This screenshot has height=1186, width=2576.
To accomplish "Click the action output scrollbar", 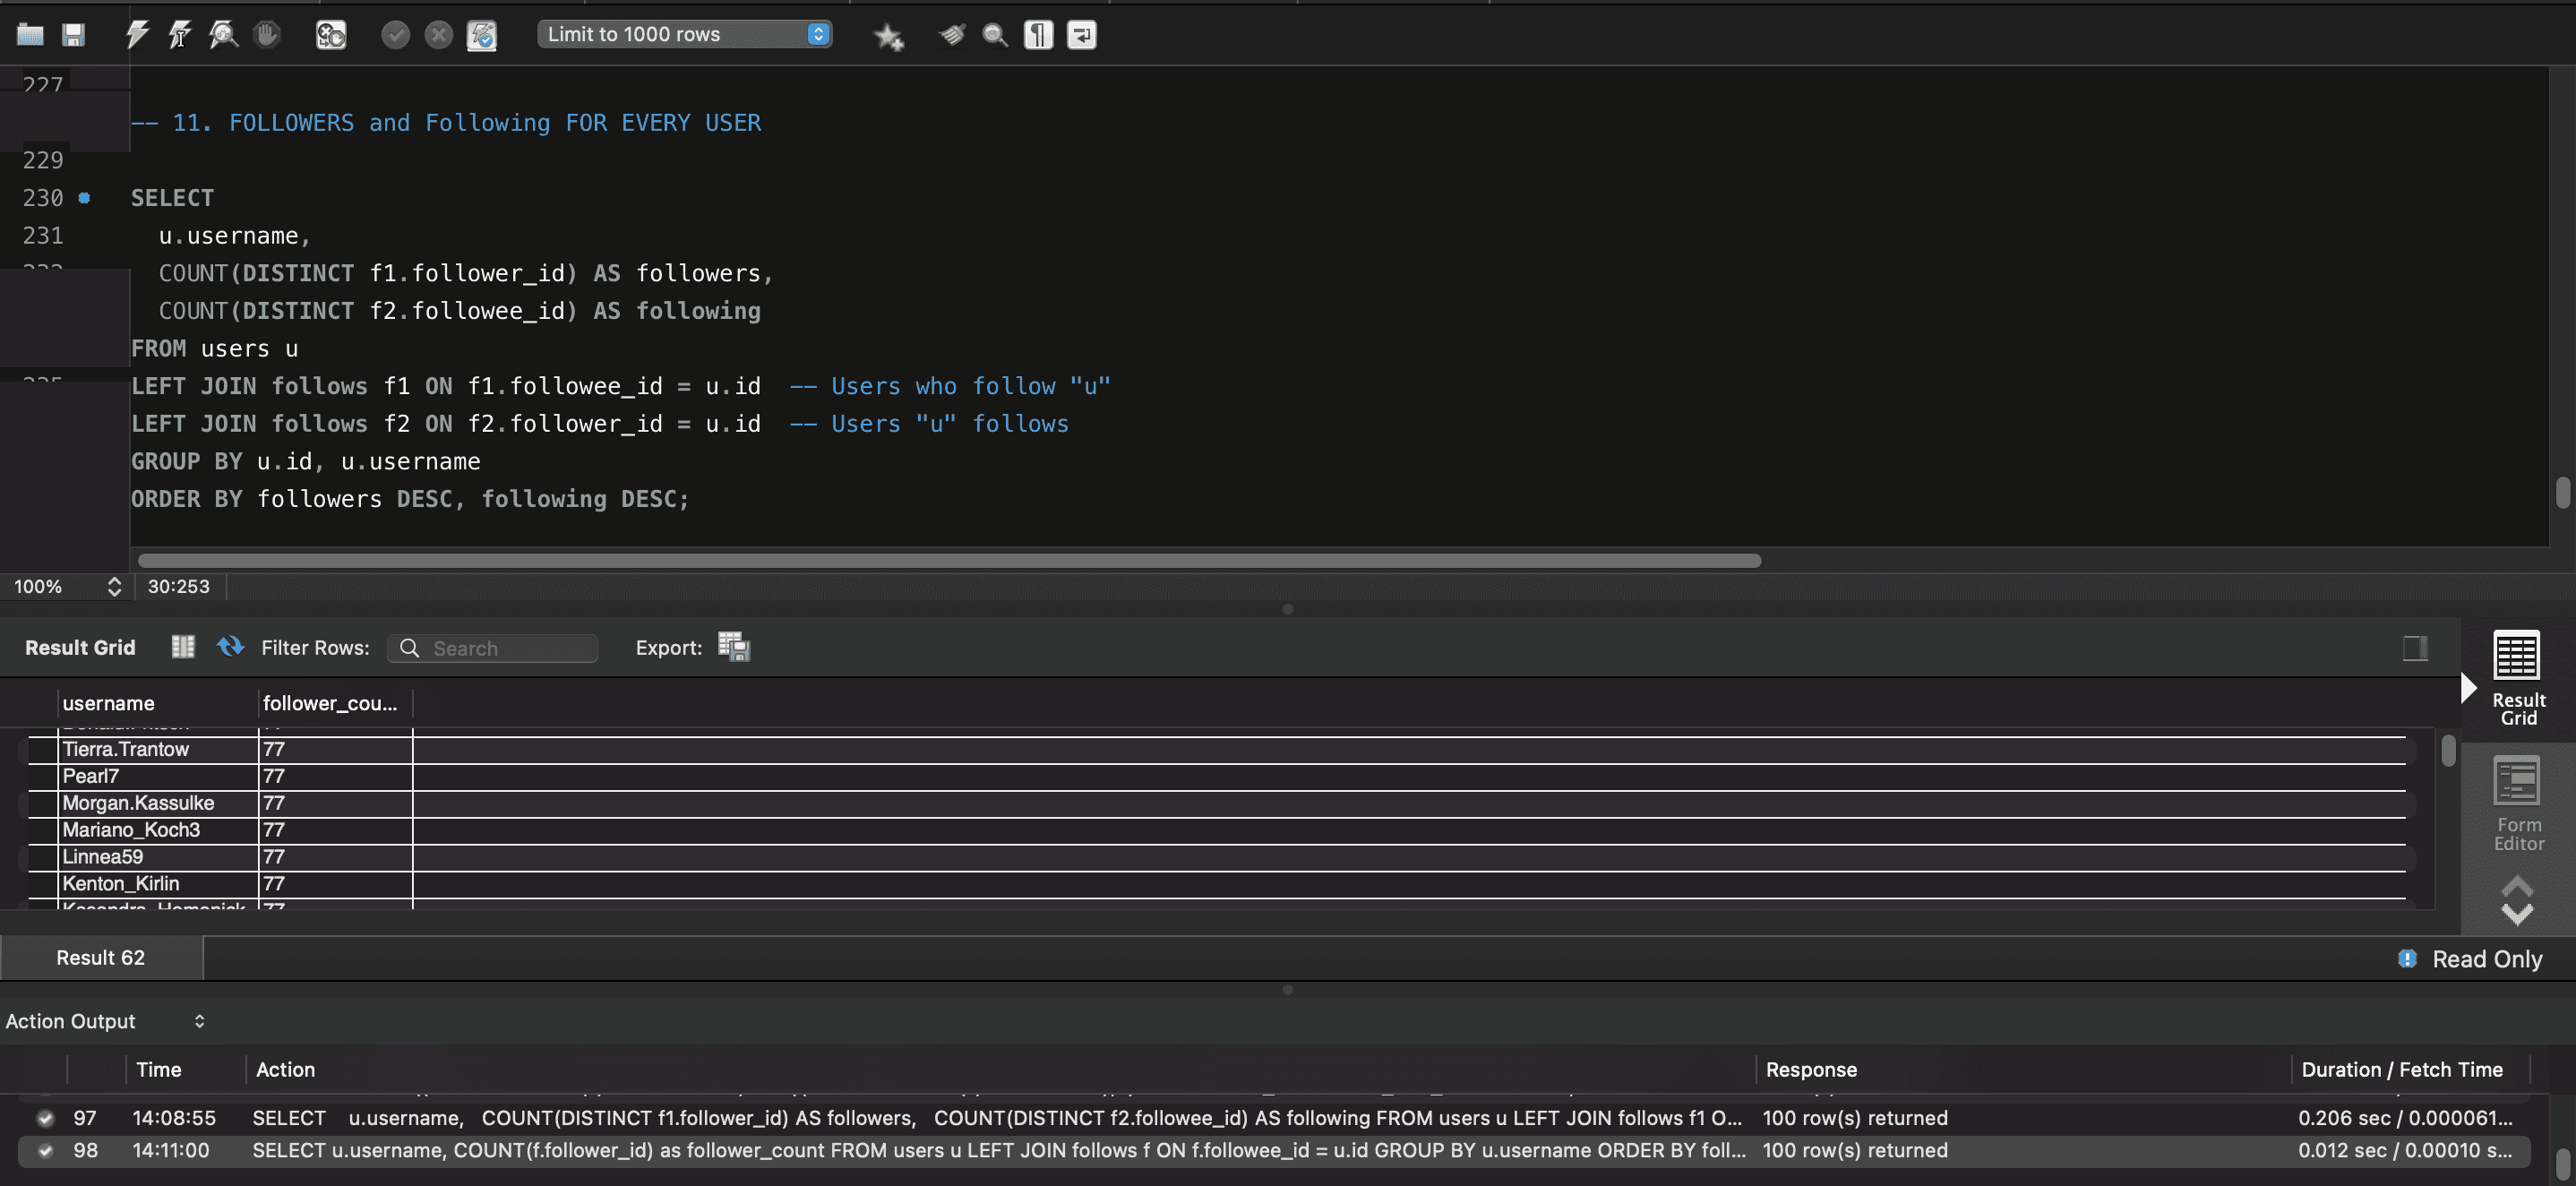I will click(x=2564, y=1165).
